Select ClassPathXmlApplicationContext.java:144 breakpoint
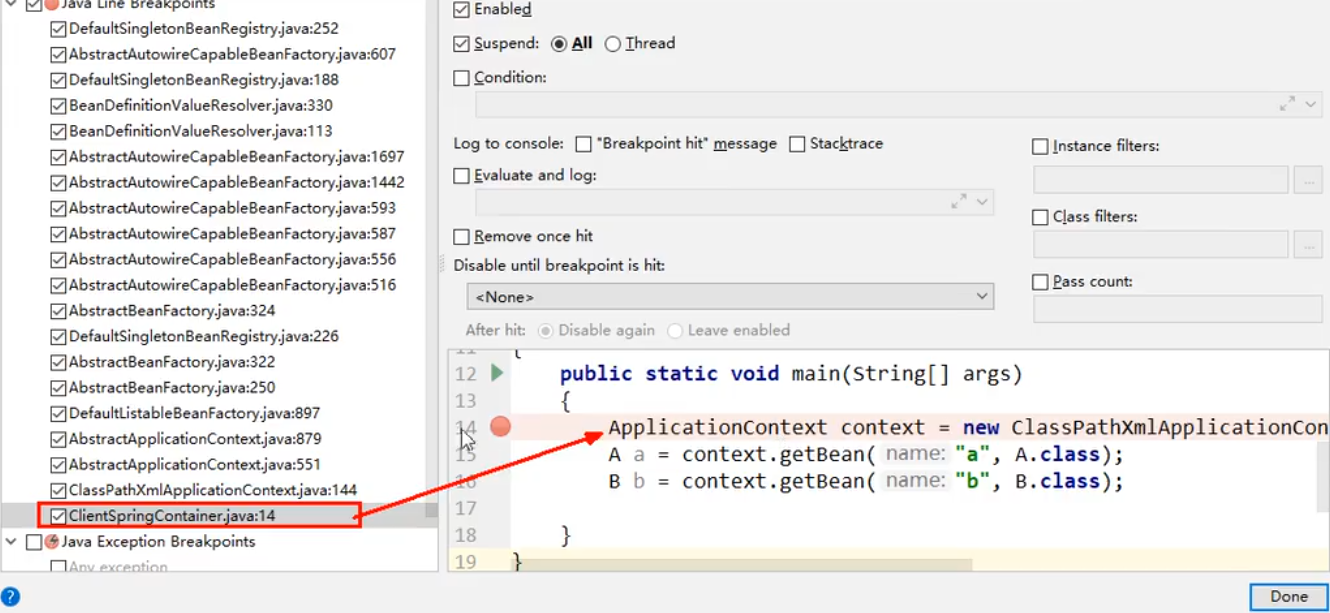1330x613 pixels. point(213,490)
